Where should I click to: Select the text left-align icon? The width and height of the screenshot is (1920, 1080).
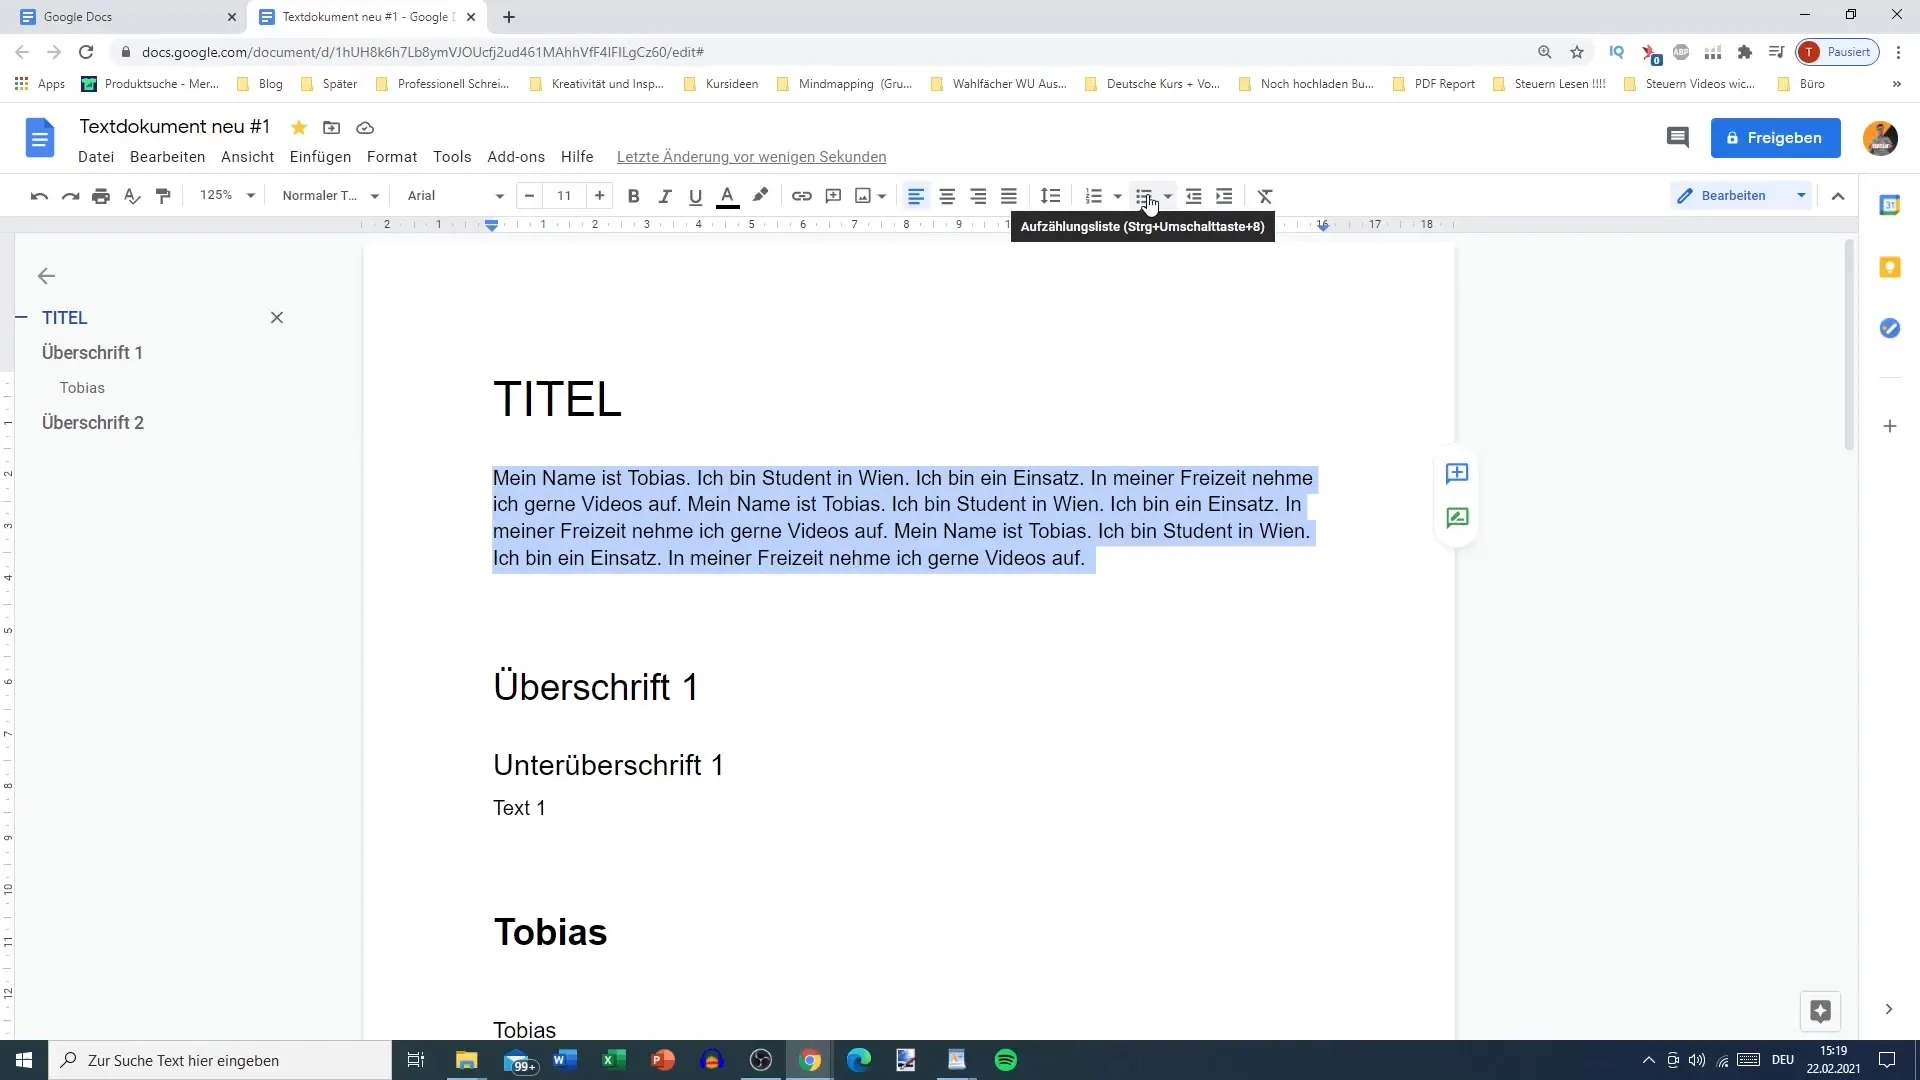(x=915, y=195)
